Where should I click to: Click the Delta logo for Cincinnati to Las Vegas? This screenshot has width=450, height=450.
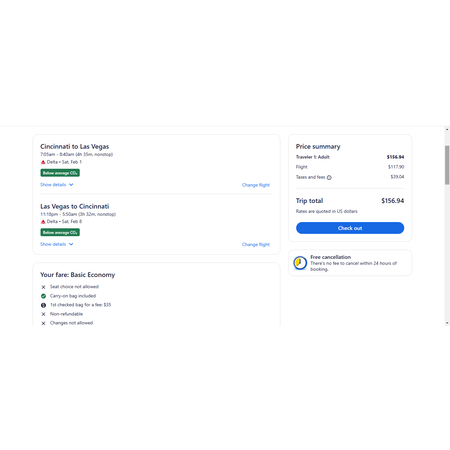point(43,162)
